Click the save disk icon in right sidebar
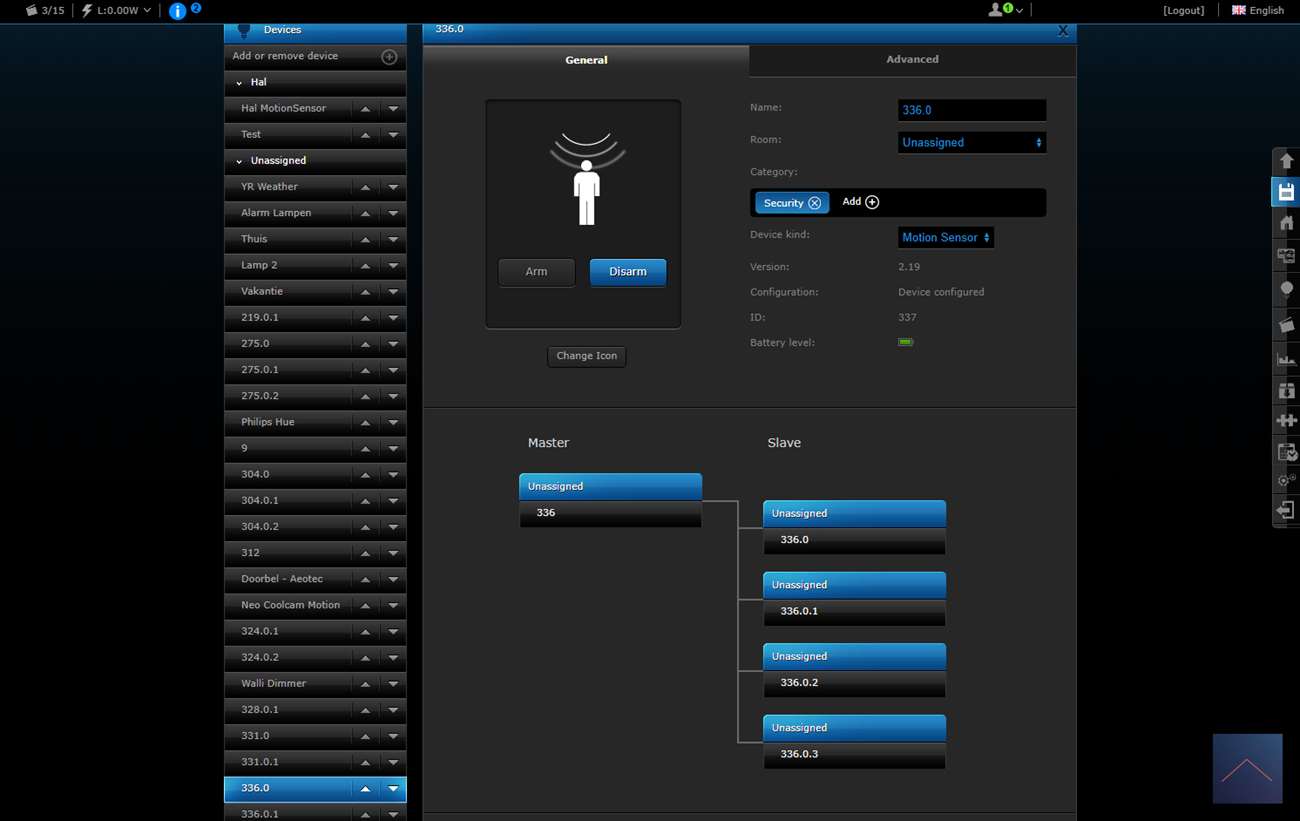Screen dimensions: 1300x821 [1286, 192]
